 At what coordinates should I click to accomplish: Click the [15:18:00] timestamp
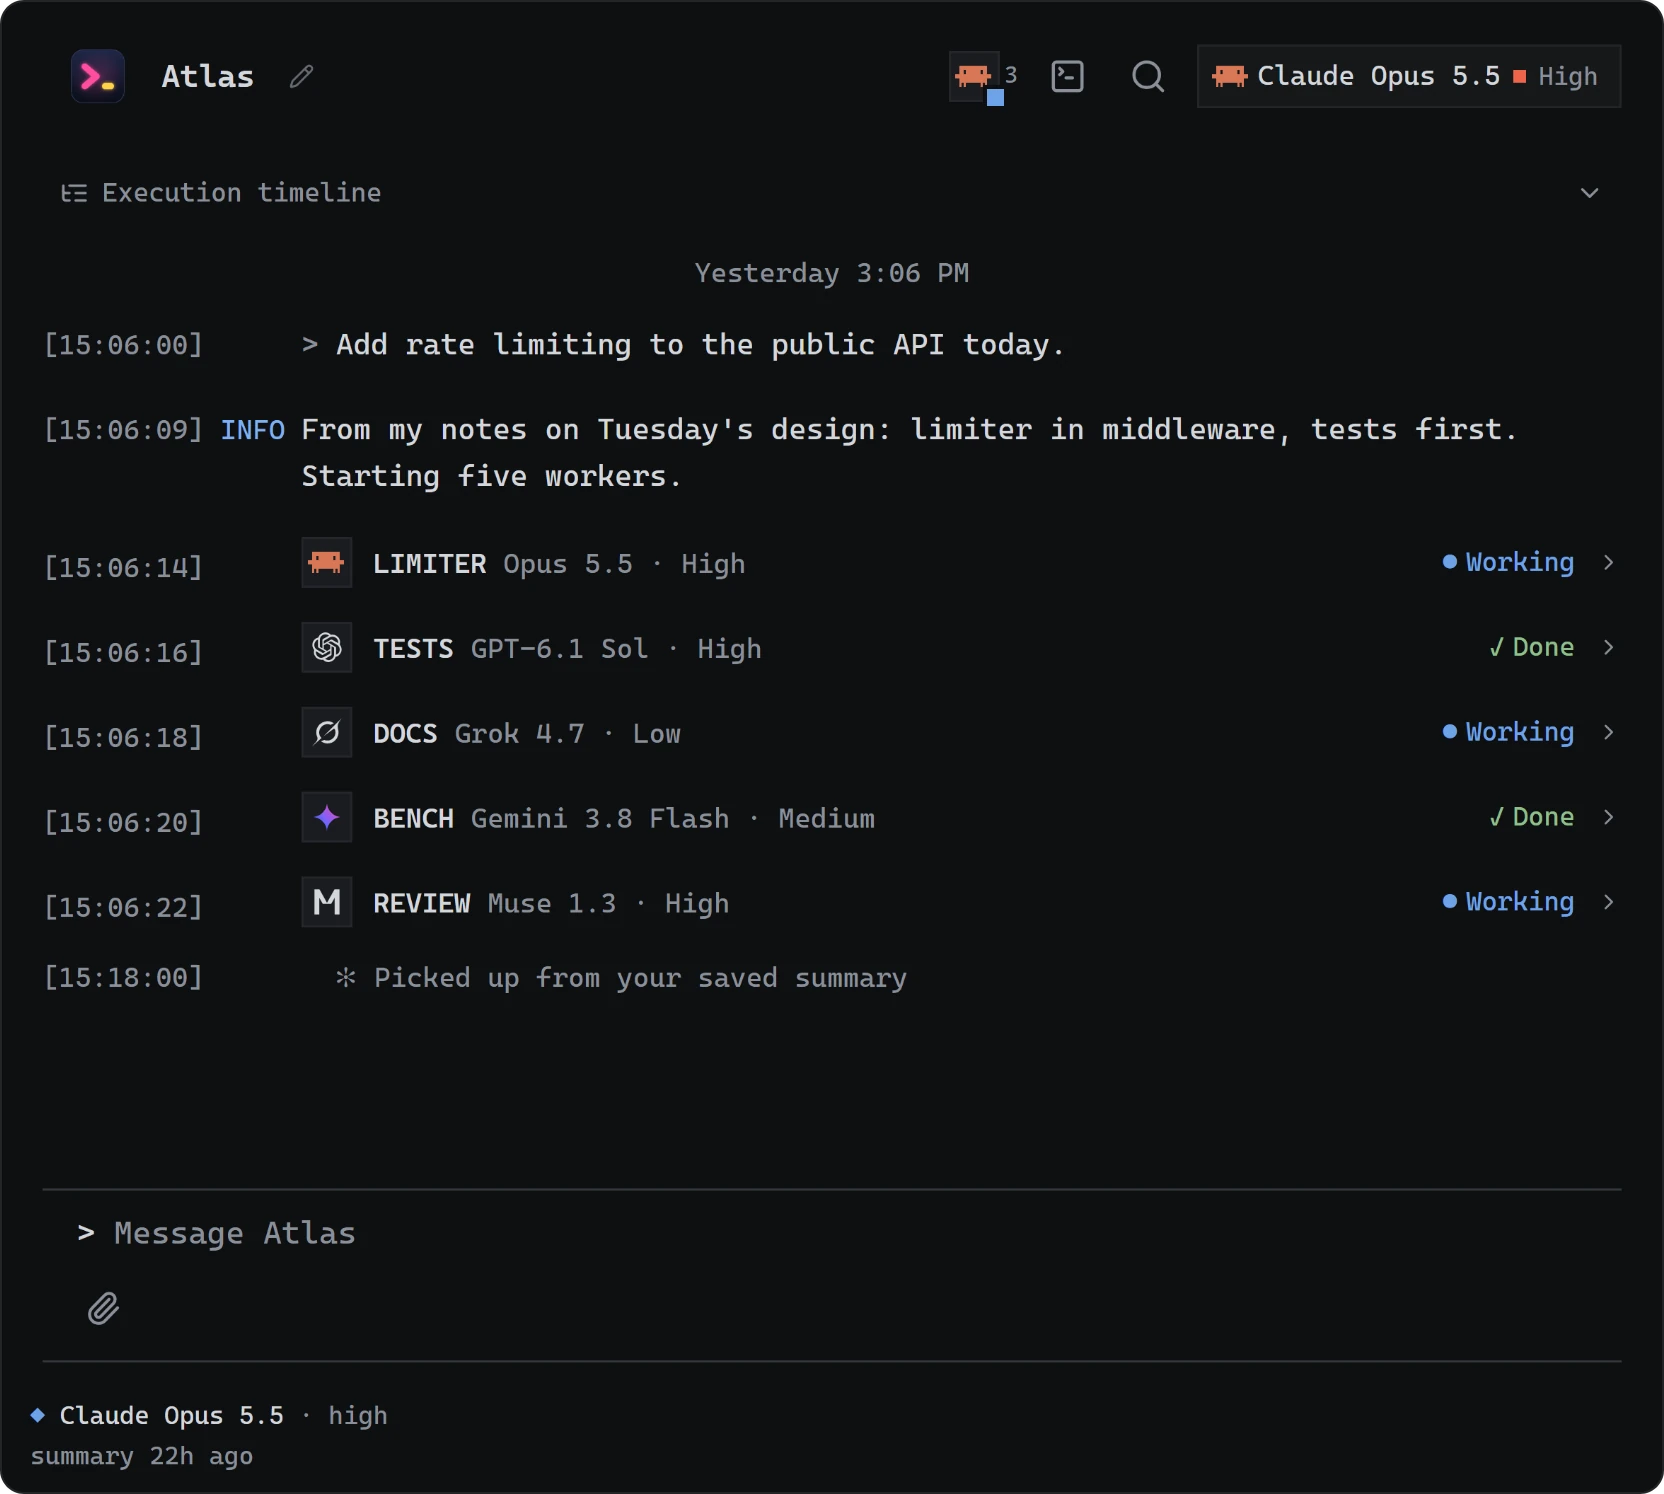coord(123,978)
